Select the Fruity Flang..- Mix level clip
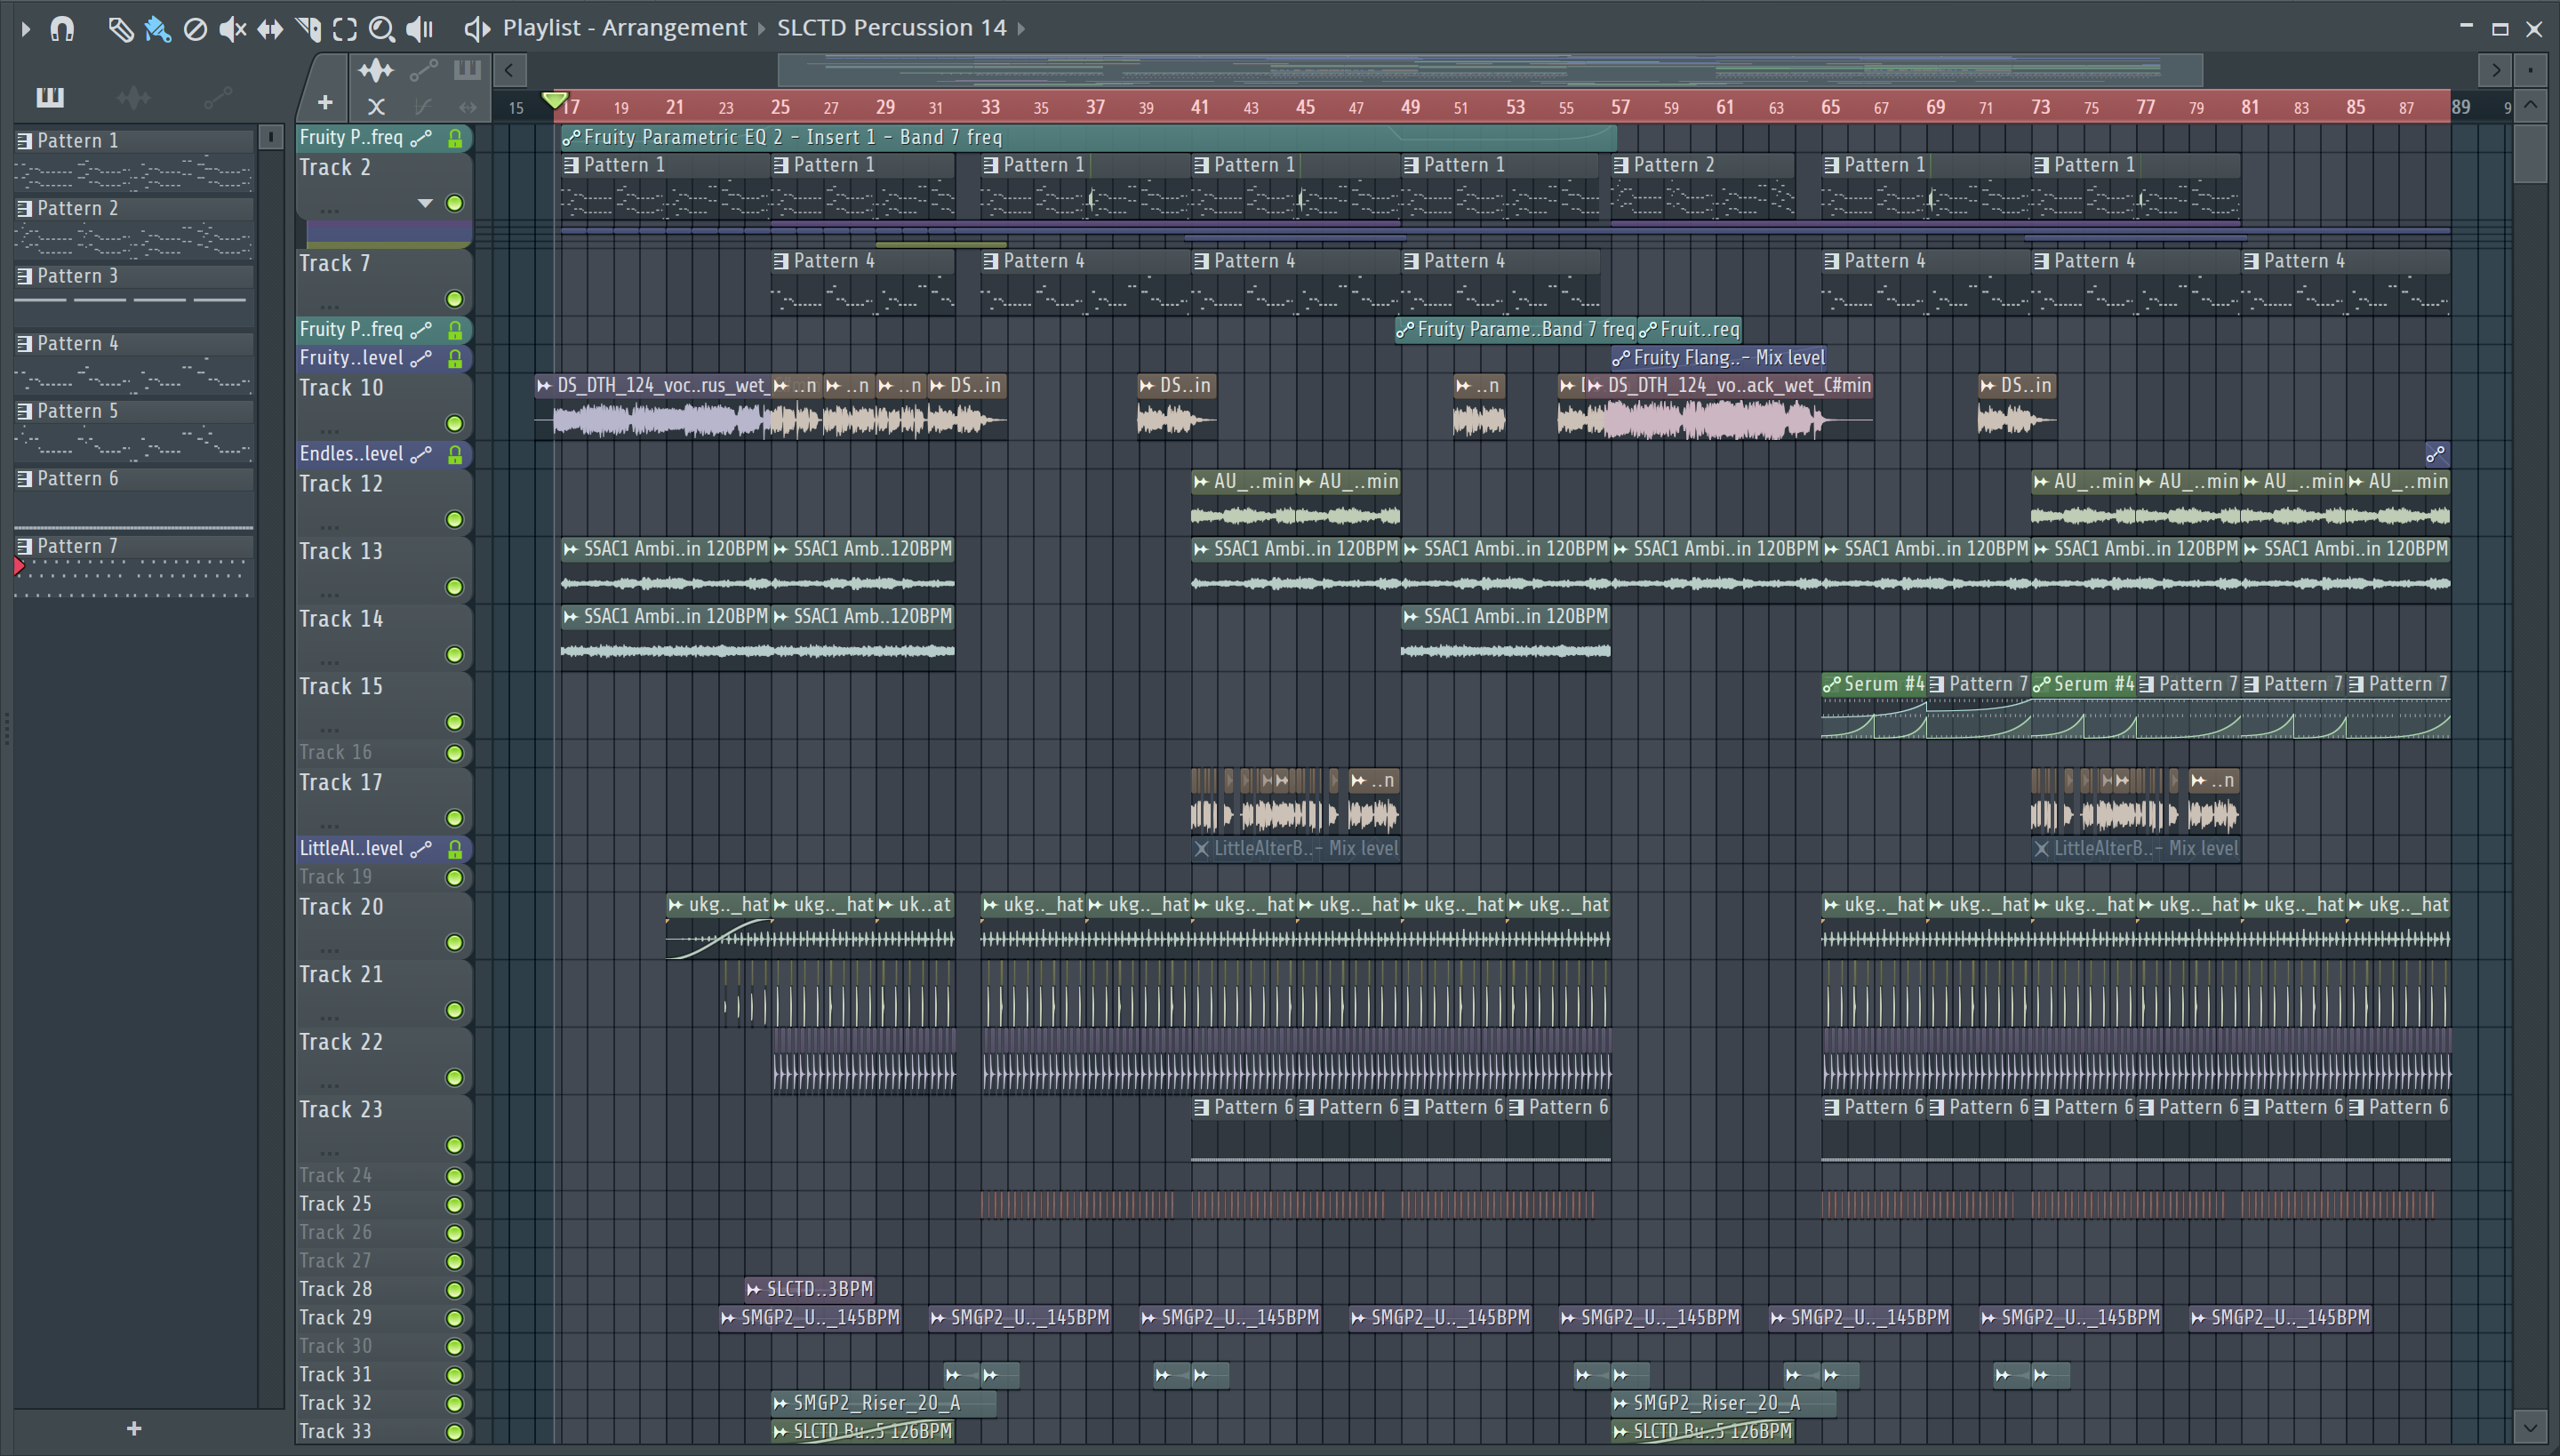Screen dimensions: 2560x1456 [1718, 358]
